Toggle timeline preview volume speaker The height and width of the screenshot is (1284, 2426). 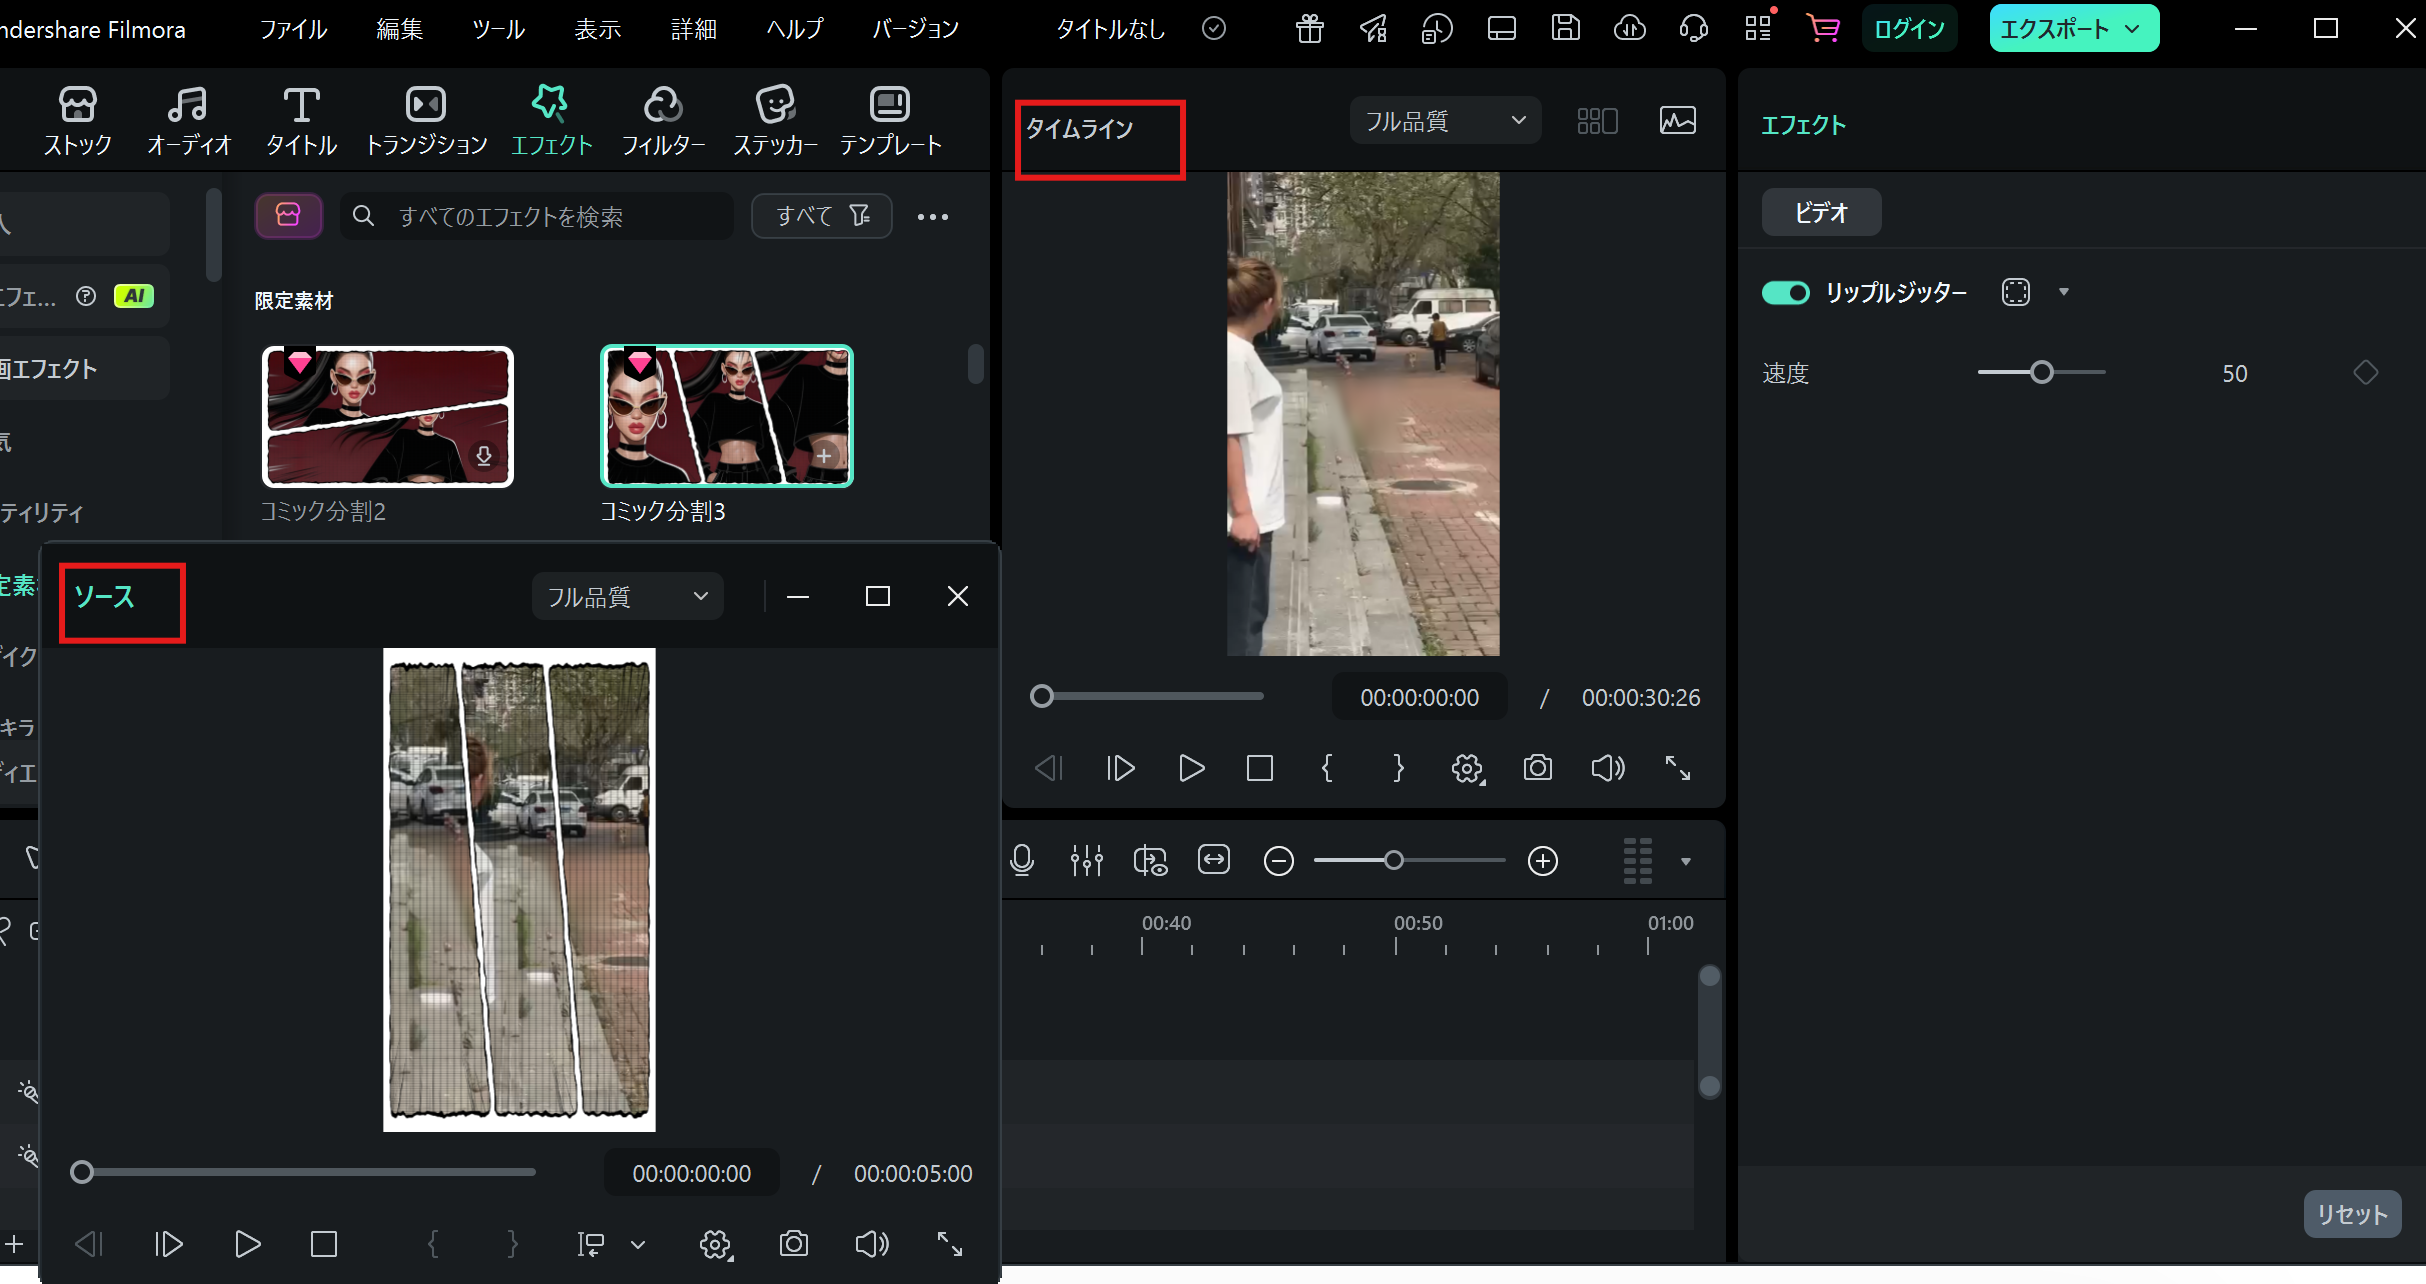point(1608,768)
